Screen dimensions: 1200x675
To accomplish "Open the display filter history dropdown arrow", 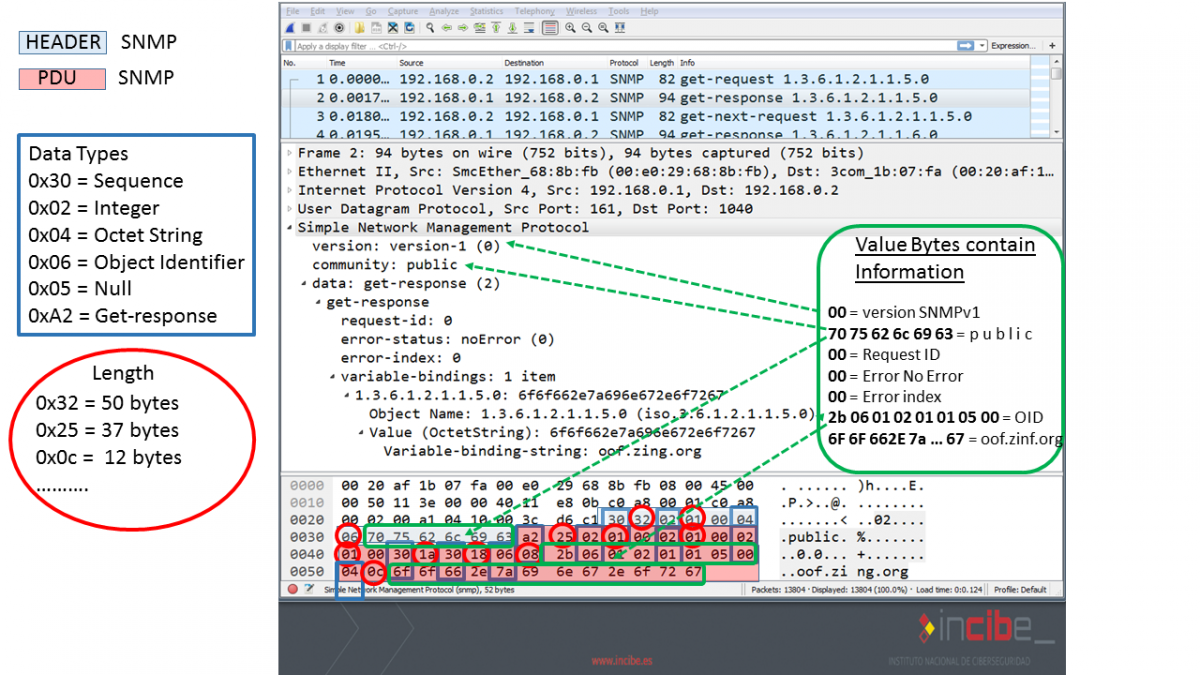I will (x=983, y=46).
